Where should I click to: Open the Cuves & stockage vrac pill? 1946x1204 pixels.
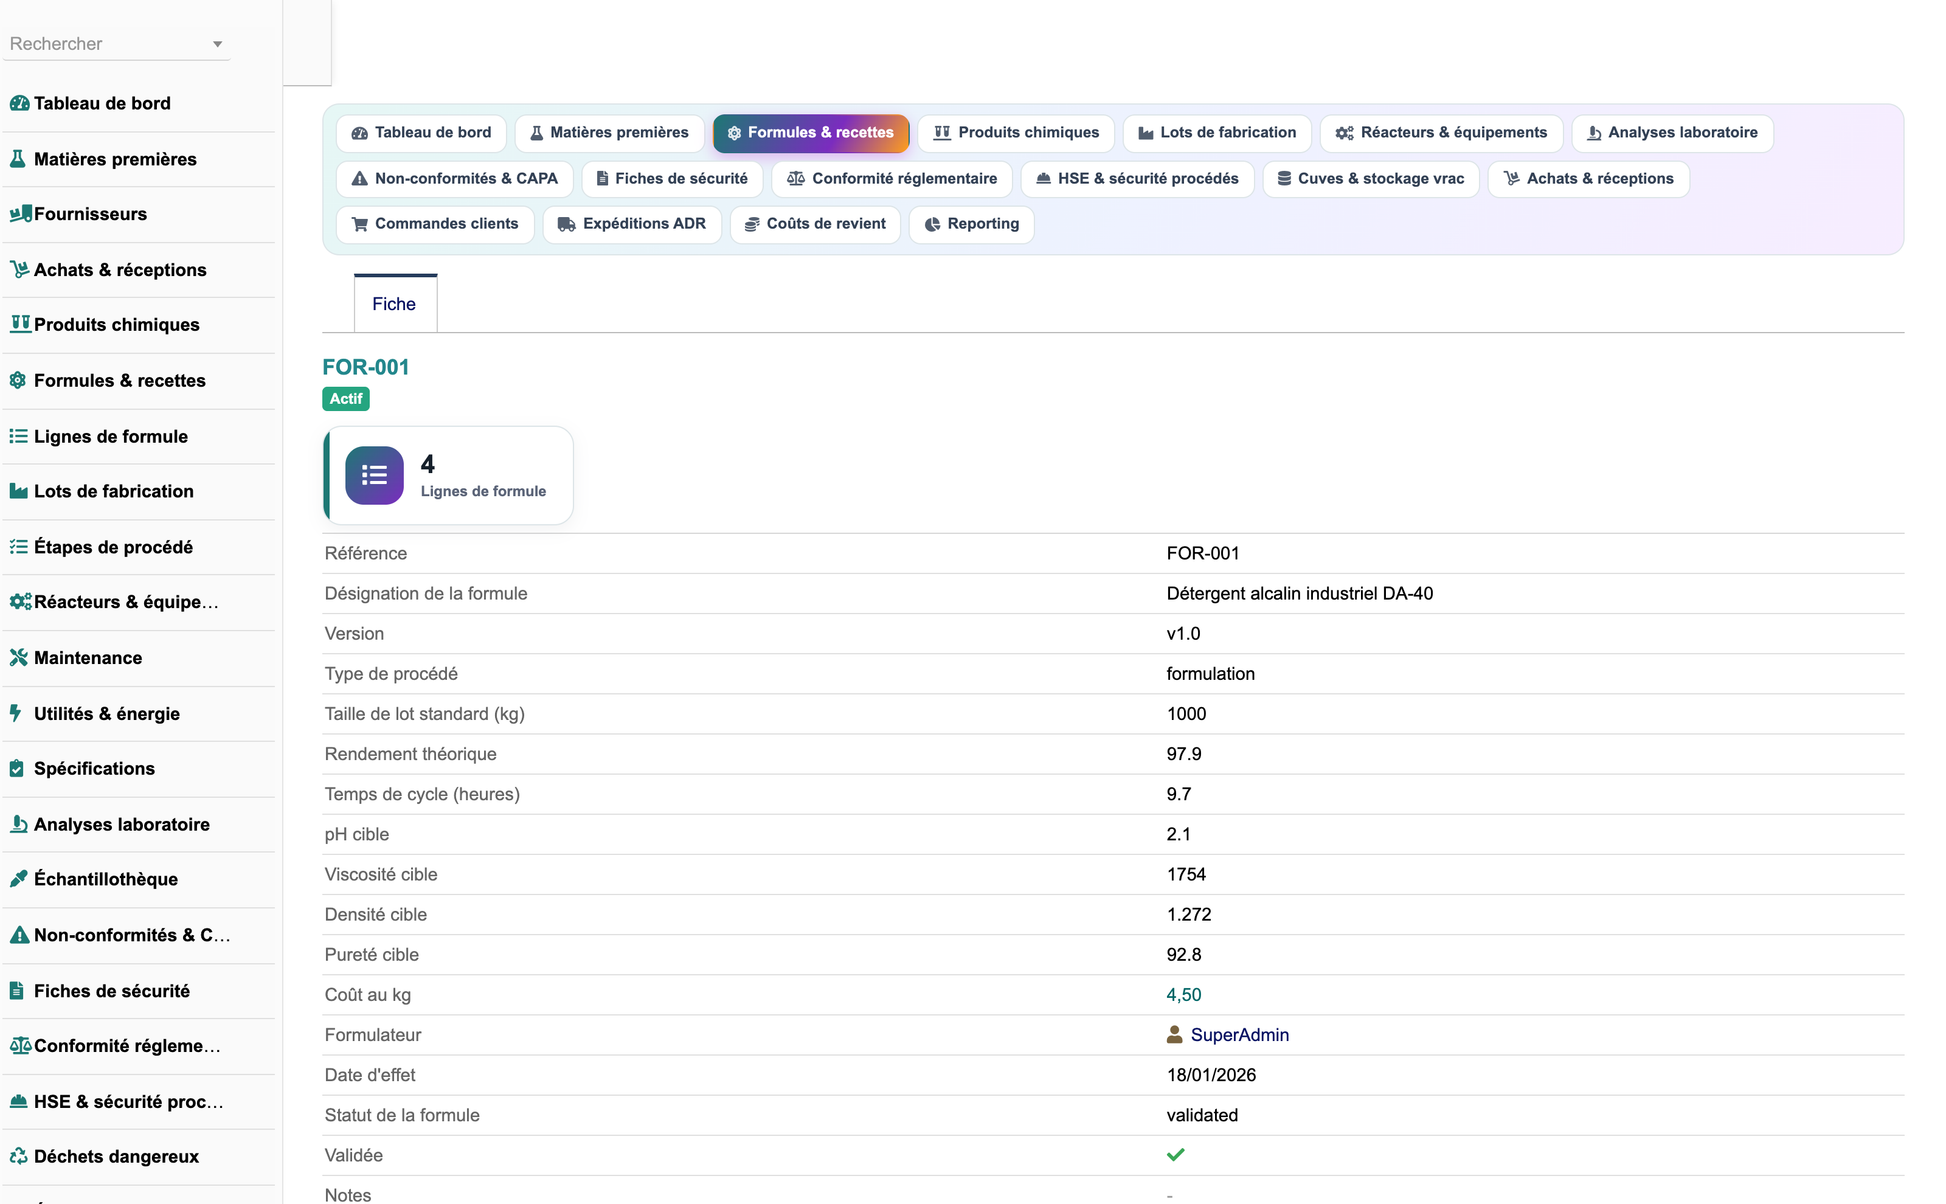point(1371,179)
